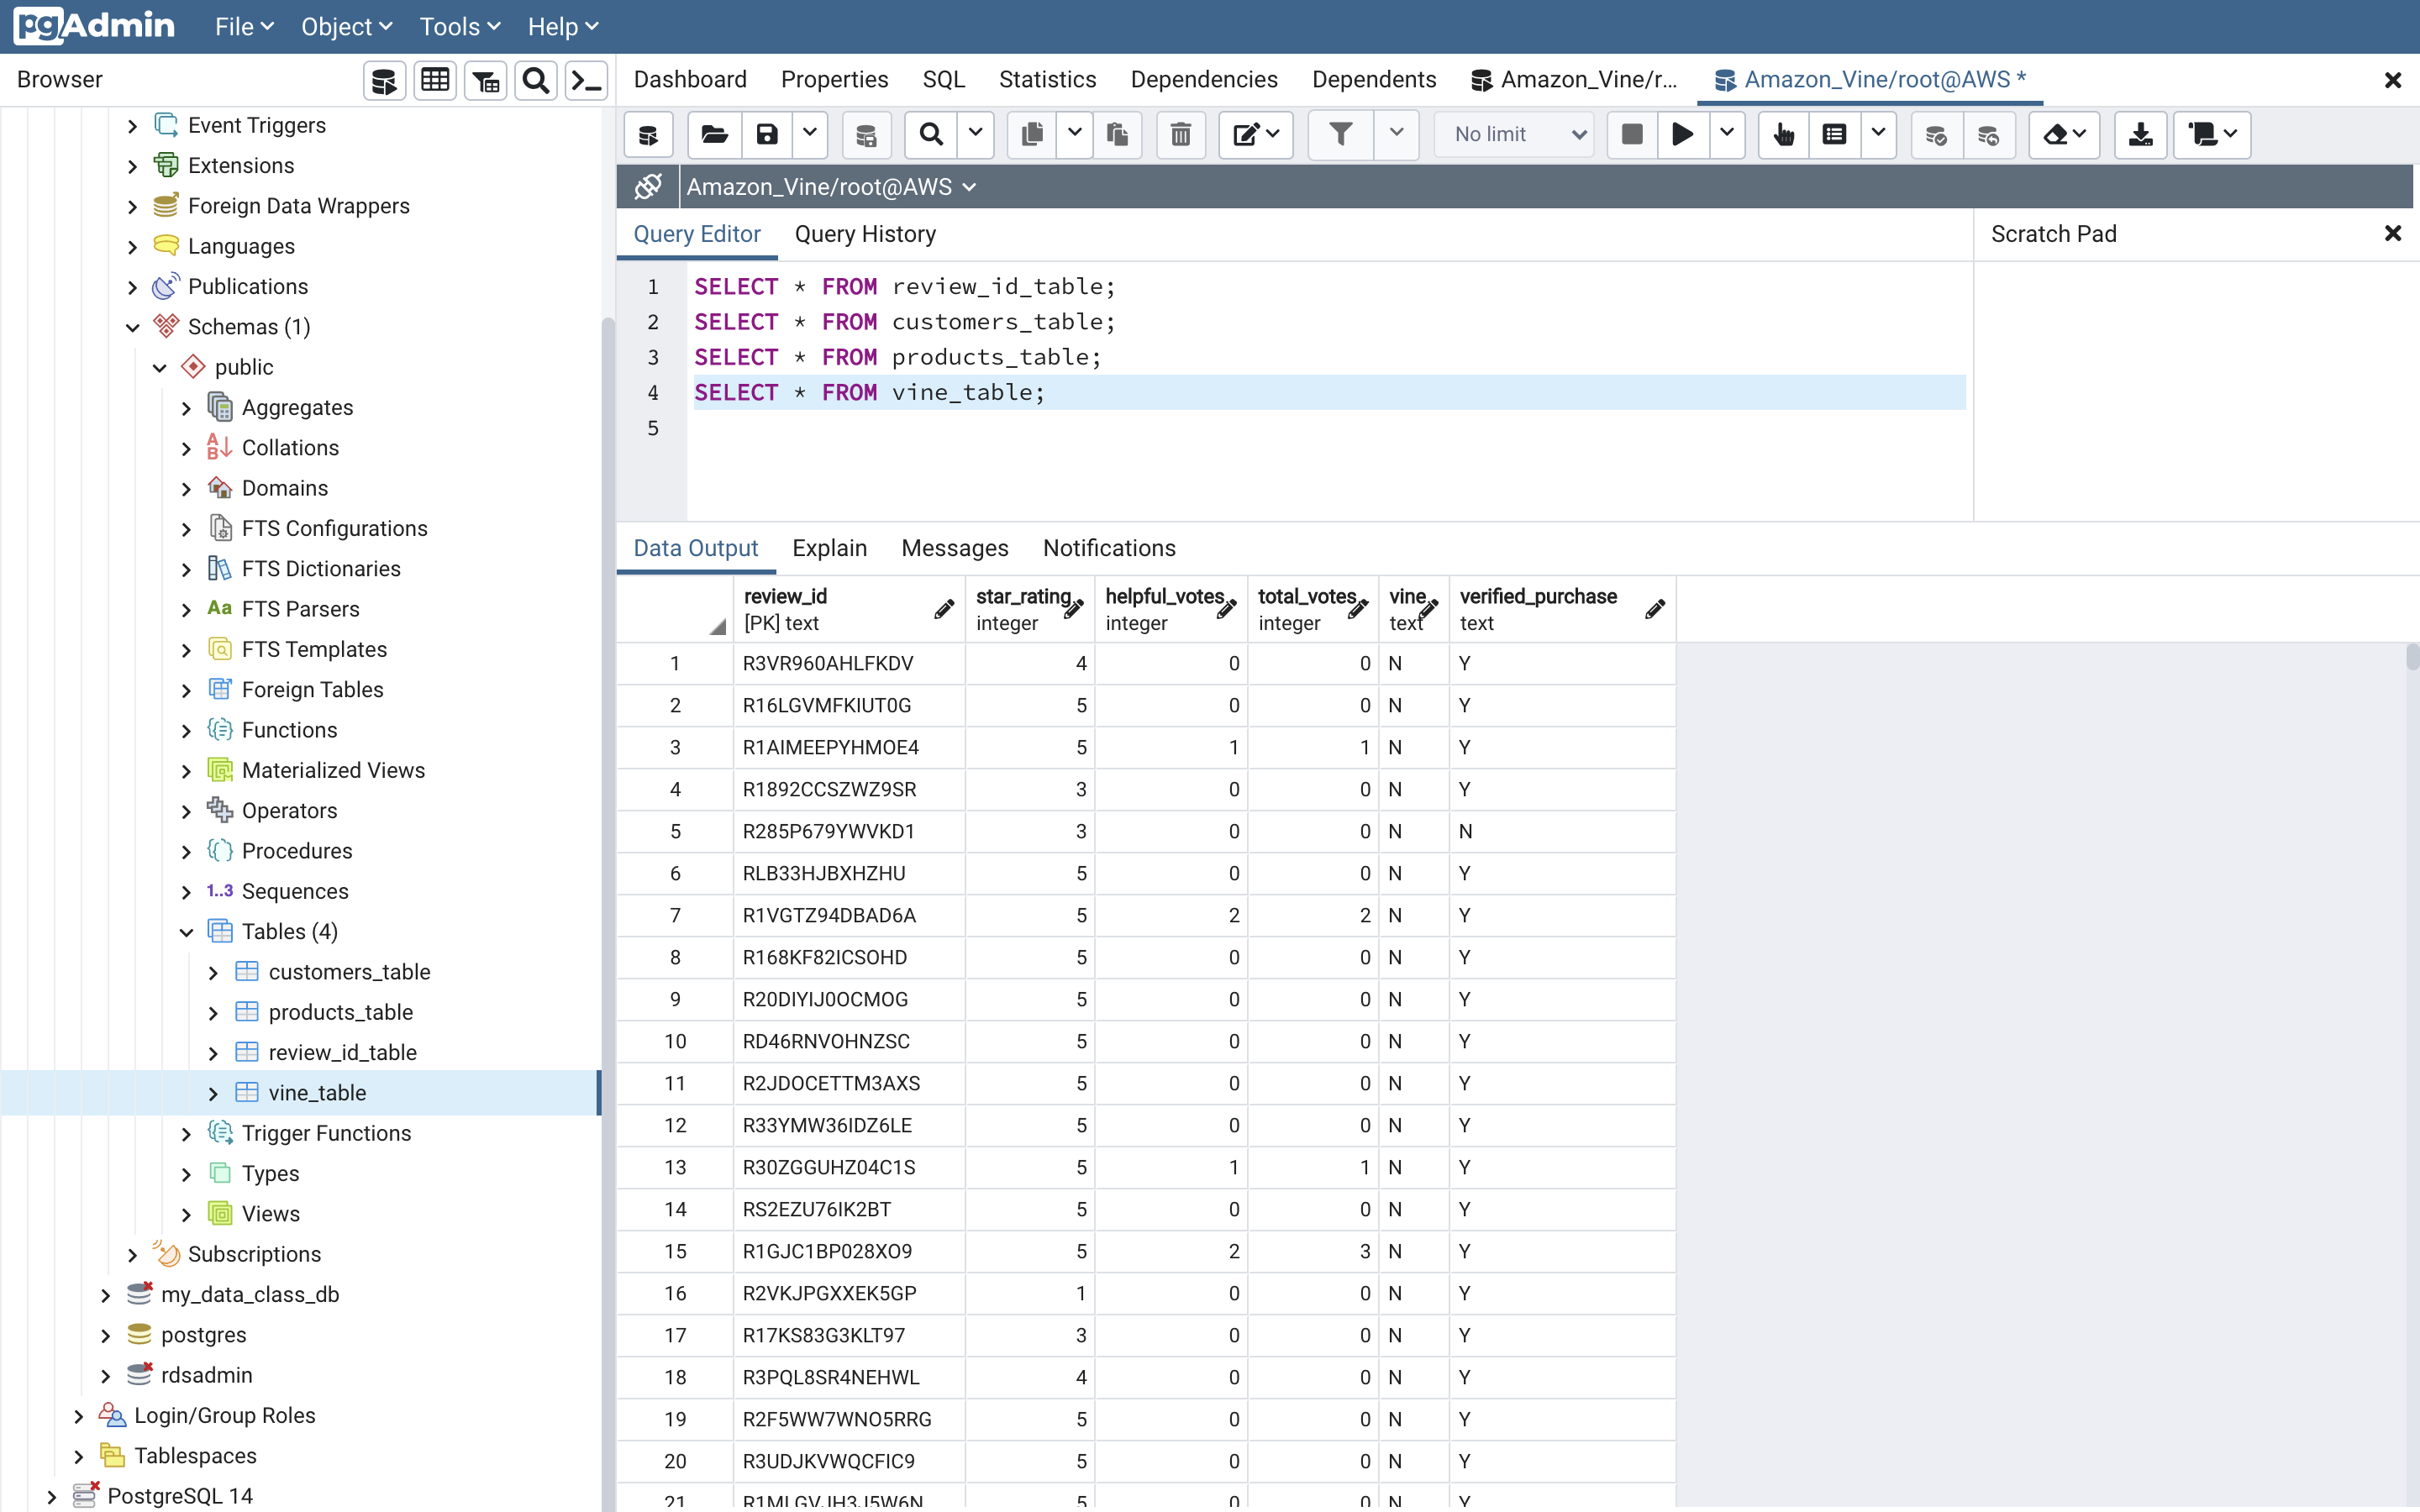Open the Tools menu
This screenshot has height=1512, width=2420.
[x=459, y=27]
